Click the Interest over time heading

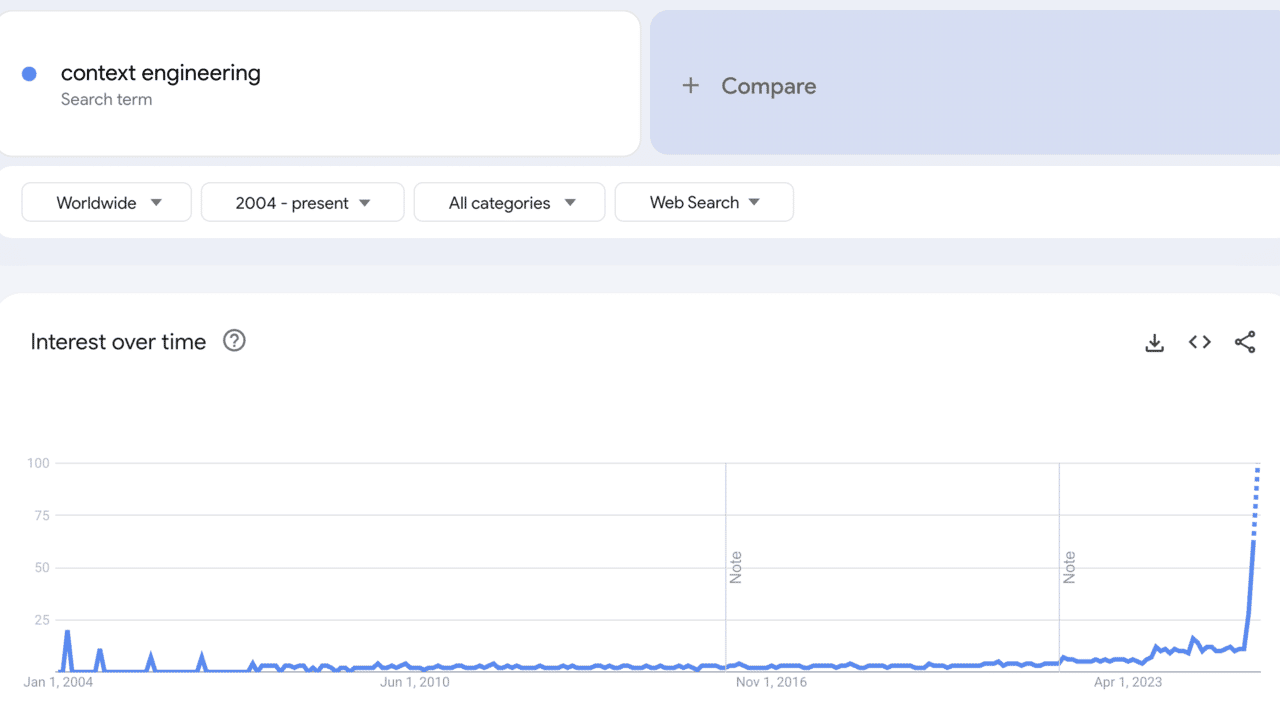pos(118,342)
